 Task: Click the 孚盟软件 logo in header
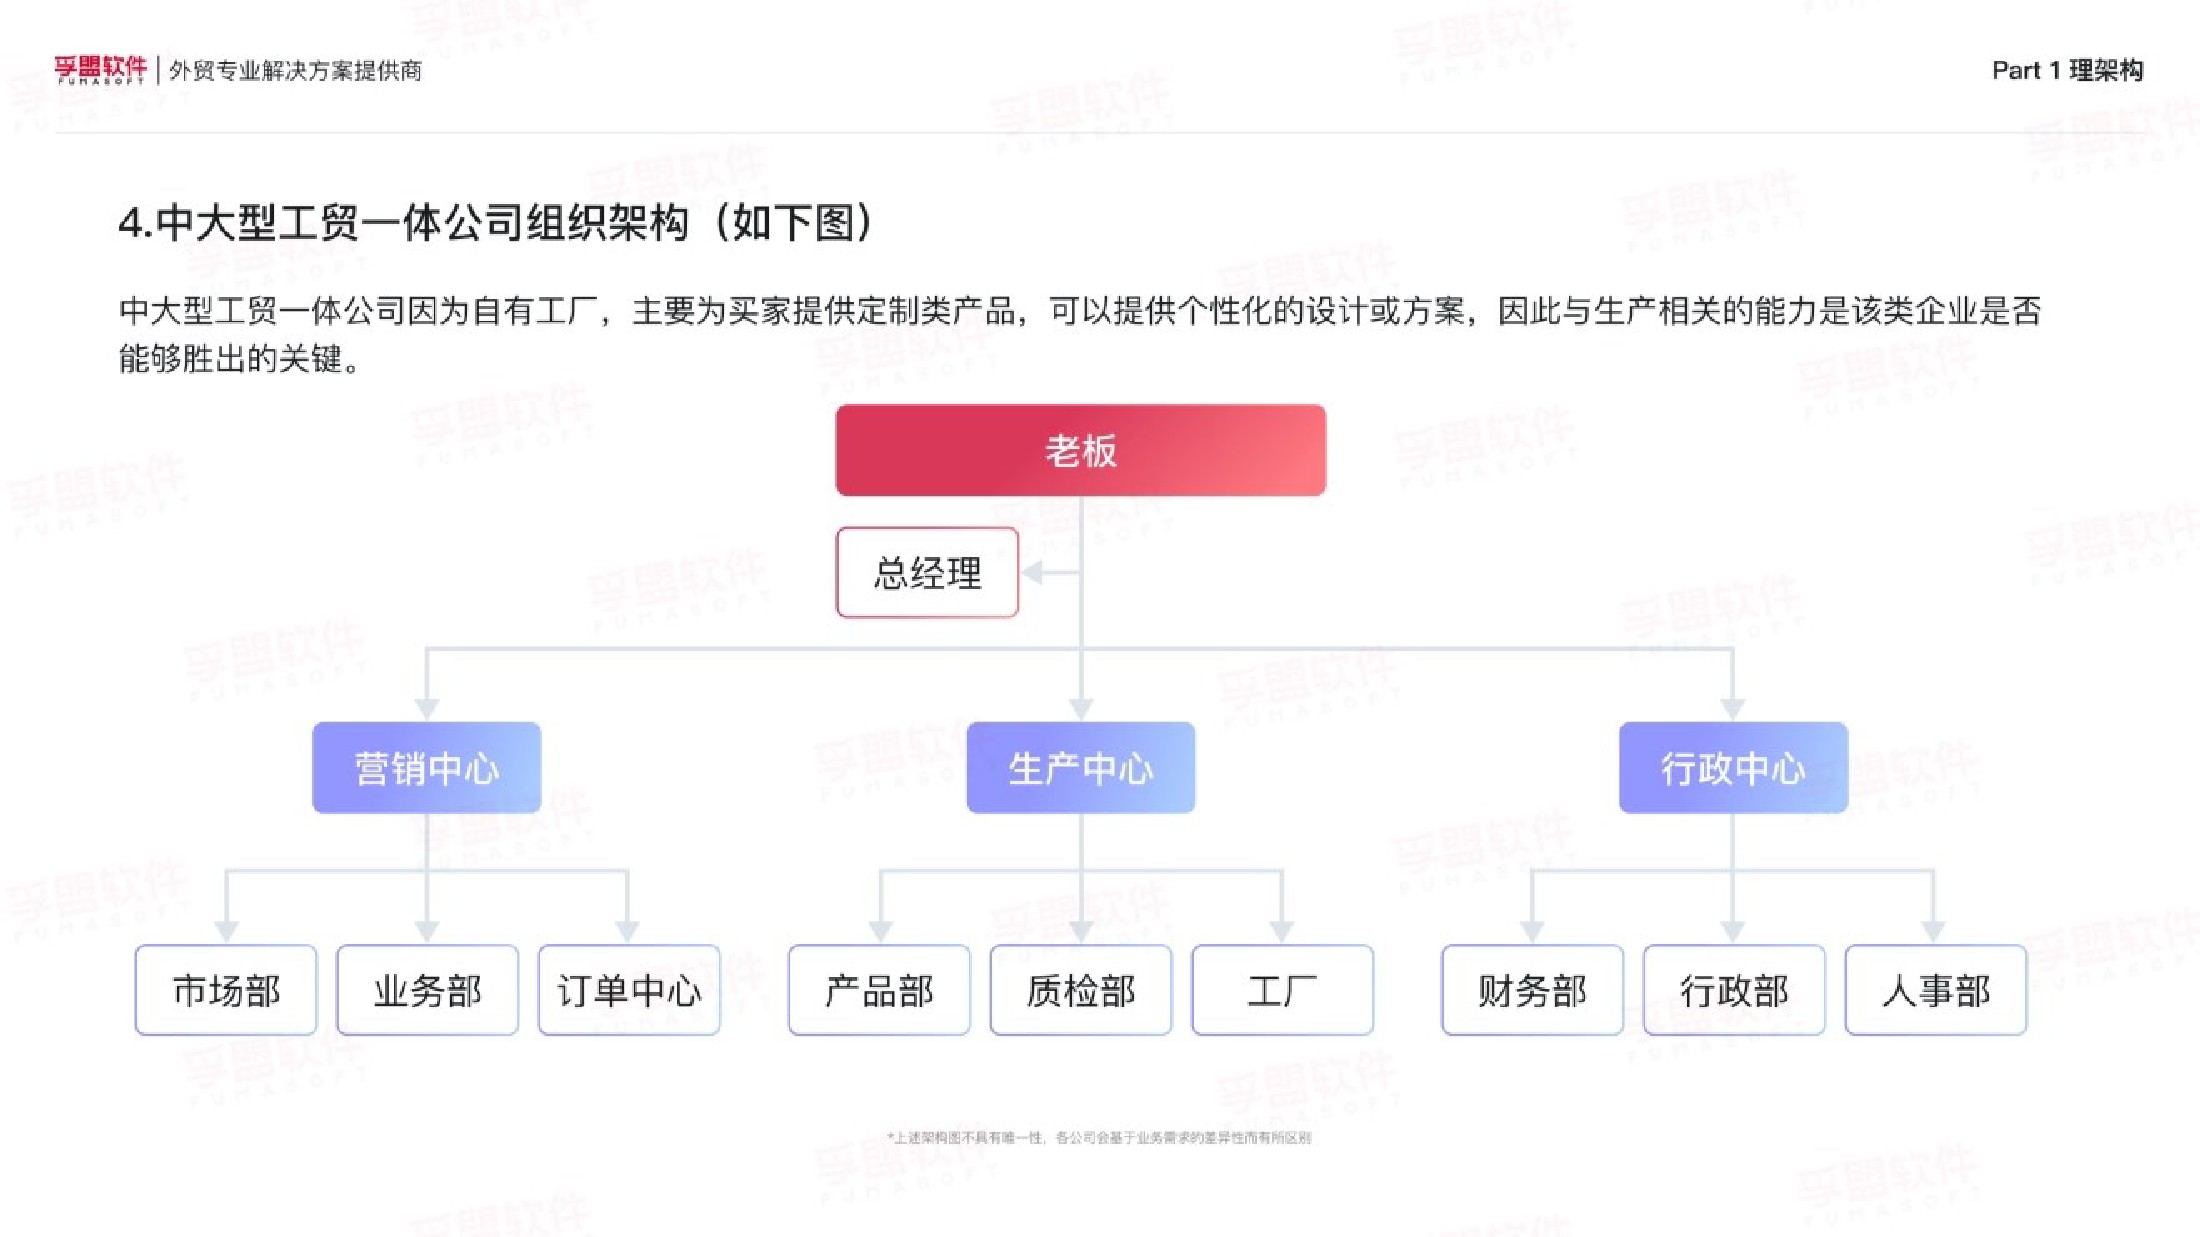100,69
